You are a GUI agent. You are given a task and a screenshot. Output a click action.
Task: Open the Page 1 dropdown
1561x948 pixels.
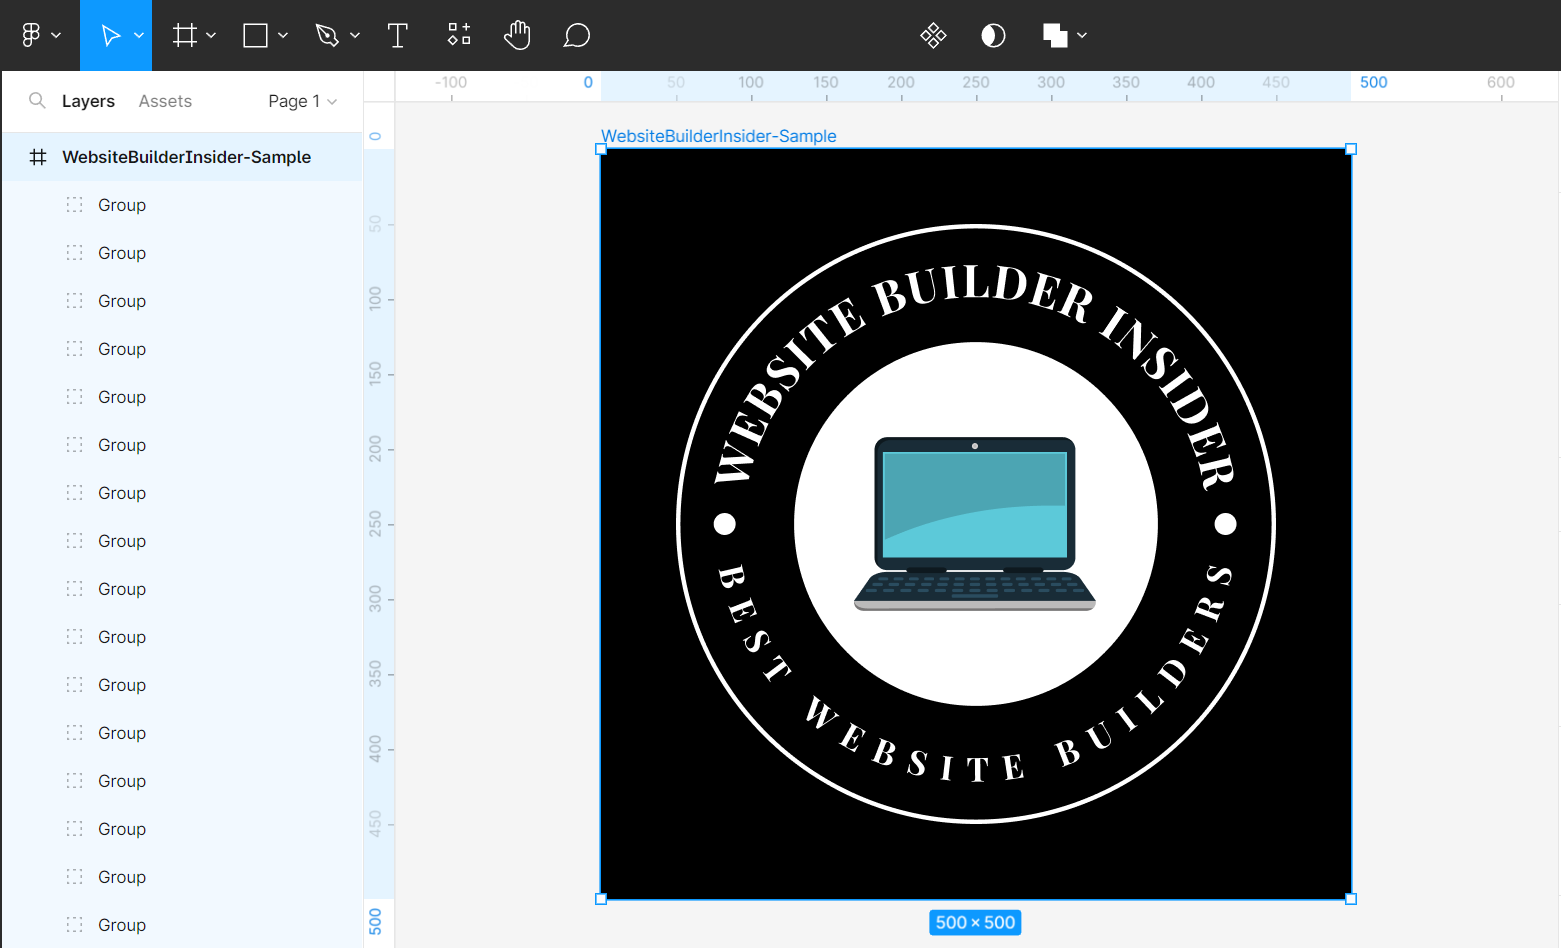pyautogui.click(x=302, y=101)
